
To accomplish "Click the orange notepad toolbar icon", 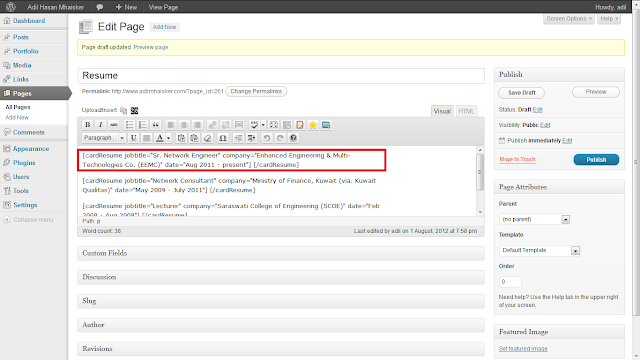I will tap(300, 125).
